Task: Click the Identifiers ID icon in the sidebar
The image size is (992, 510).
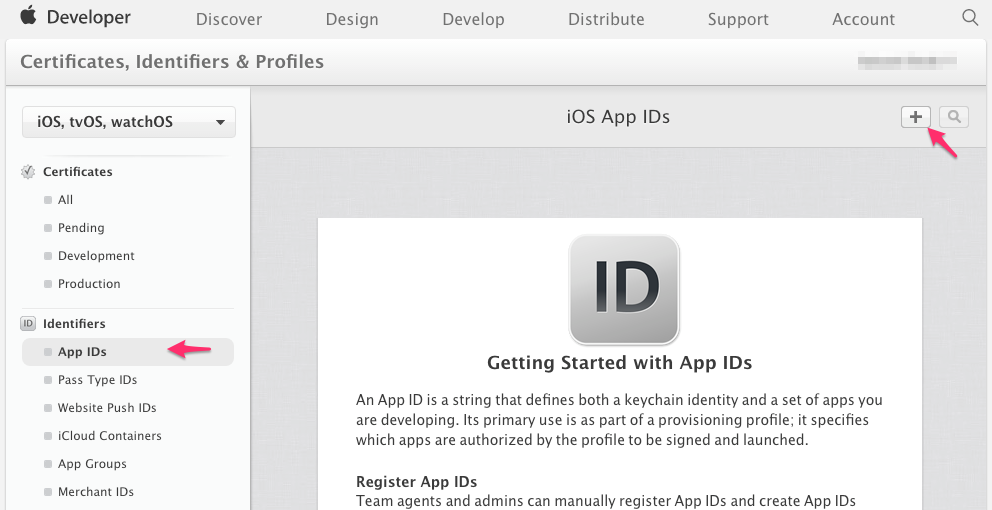Action: tap(28, 323)
